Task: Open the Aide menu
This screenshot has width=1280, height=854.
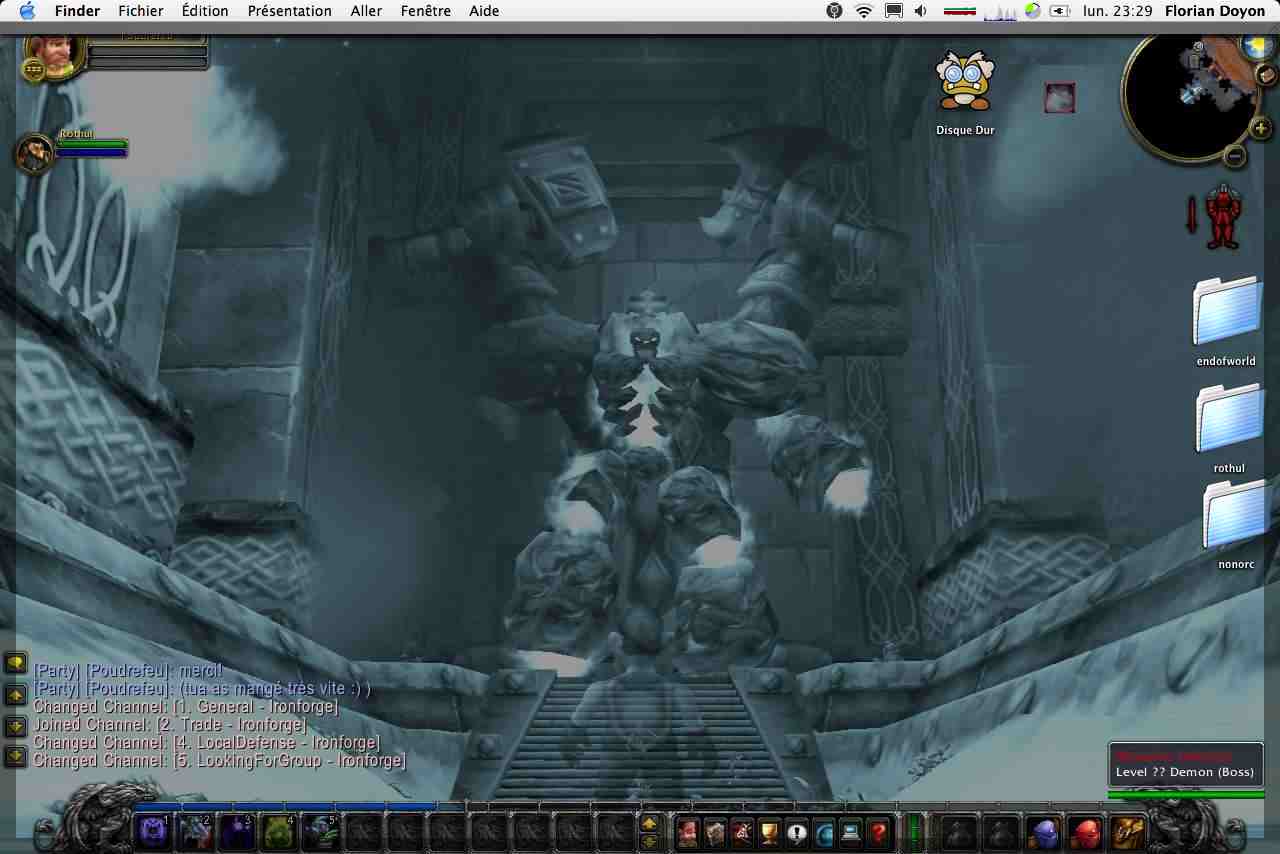Action: [x=484, y=11]
